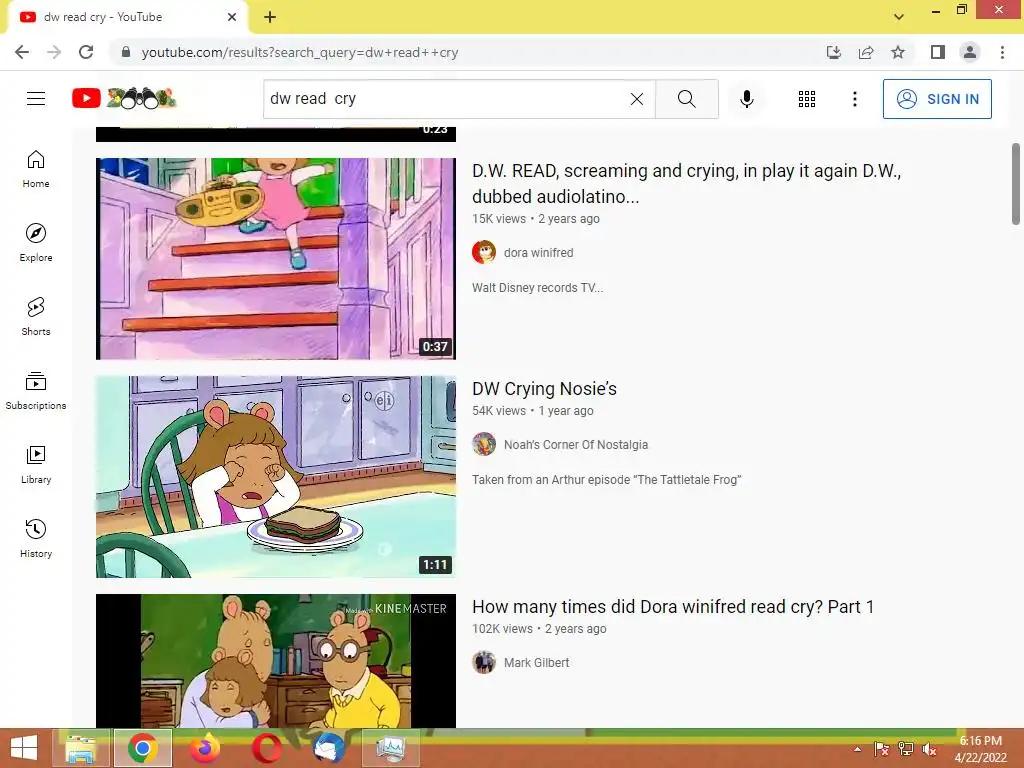
Task: Open 'DW Crying Nosie's' title link
Action: (x=544, y=389)
